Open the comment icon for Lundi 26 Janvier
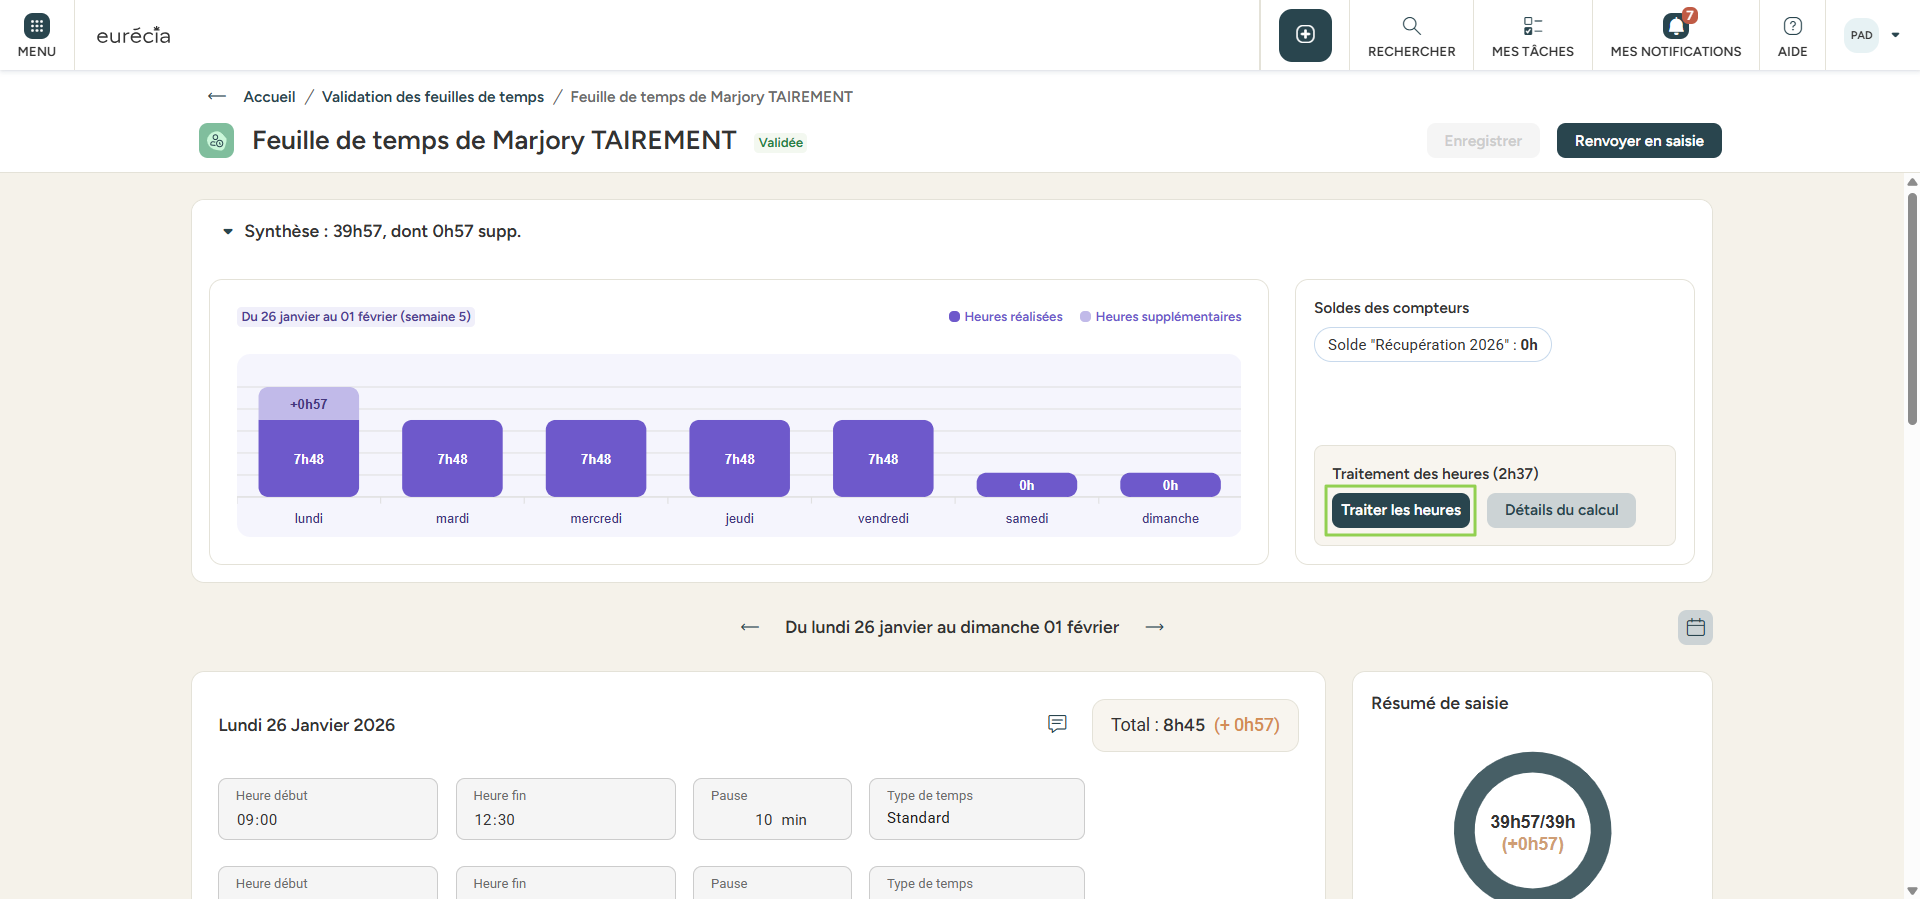The height and width of the screenshot is (899, 1920). [1057, 724]
